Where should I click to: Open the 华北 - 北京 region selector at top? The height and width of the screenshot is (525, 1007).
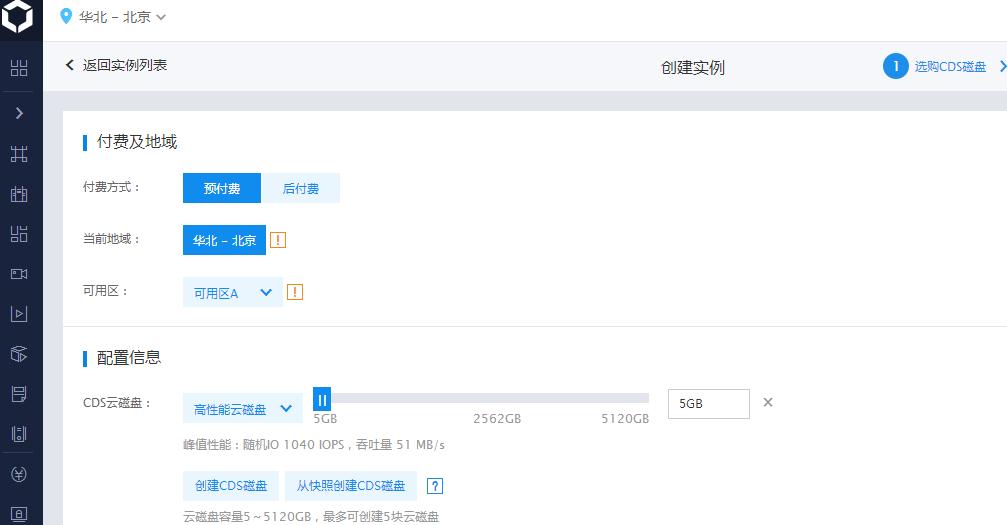coord(113,17)
